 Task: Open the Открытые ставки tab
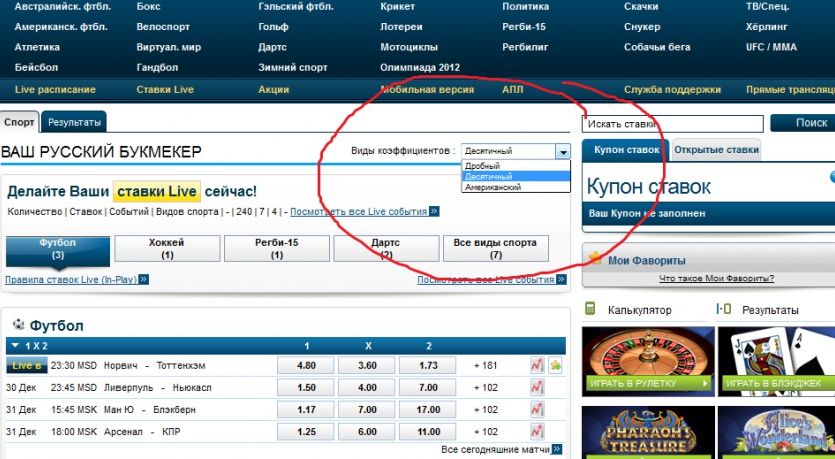point(716,150)
